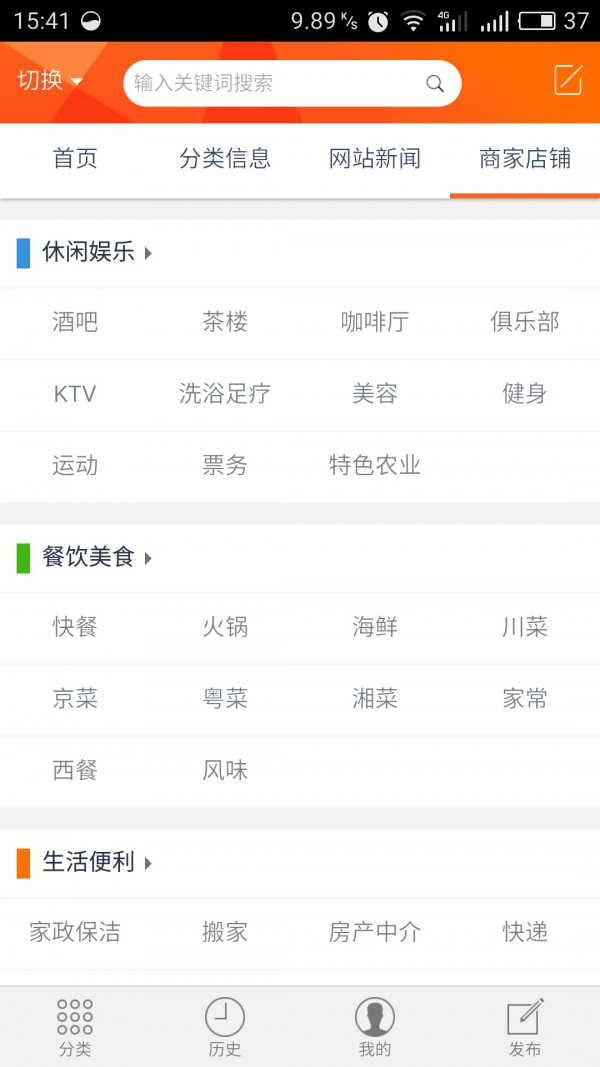This screenshot has width=600, height=1067.
Task: Open the KTV category link
Action: point(75,394)
